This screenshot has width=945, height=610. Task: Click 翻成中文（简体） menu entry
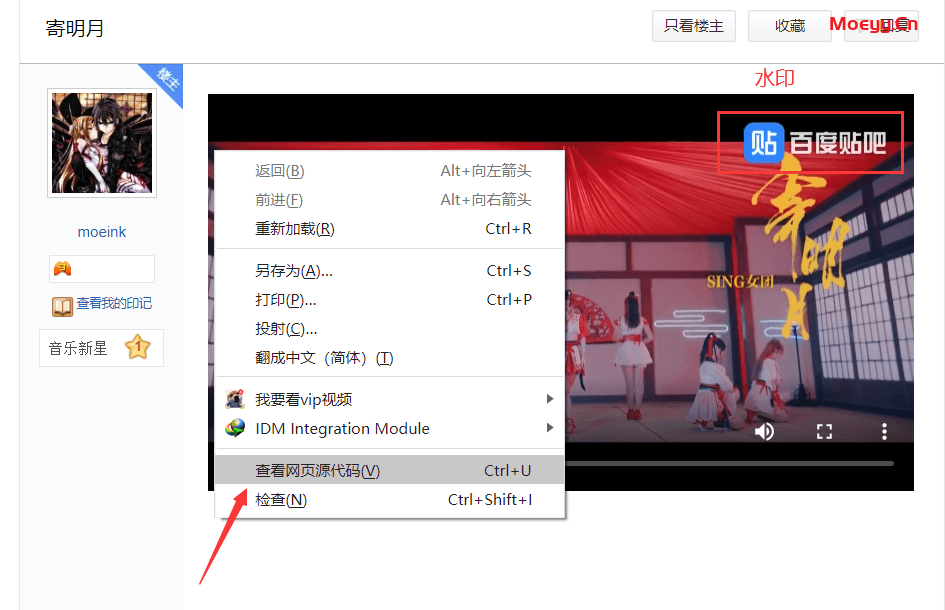tap(324, 358)
